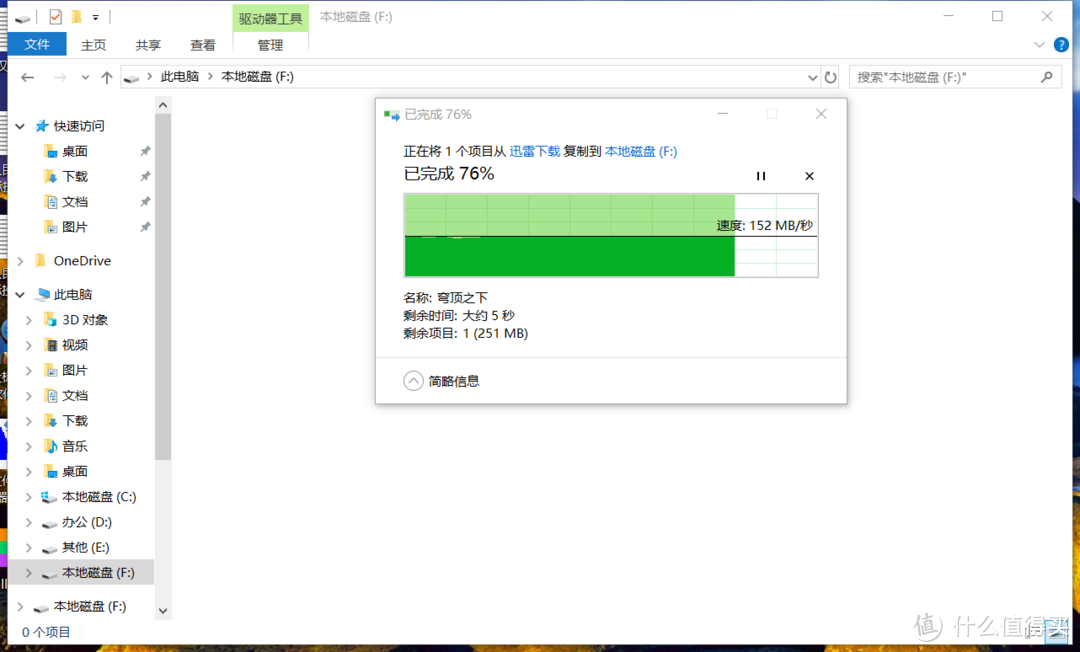The width and height of the screenshot is (1080, 652).
Task: Select the 3D 对象 folder icon
Action: pyautogui.click(x=50, y=319)
